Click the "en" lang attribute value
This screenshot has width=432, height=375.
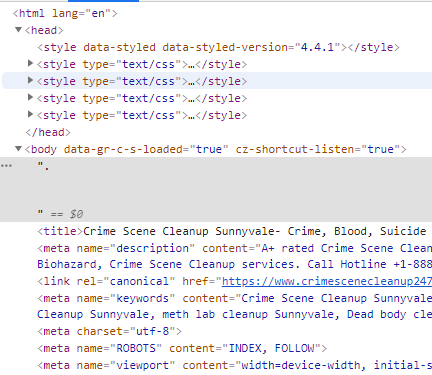[98, 13]
